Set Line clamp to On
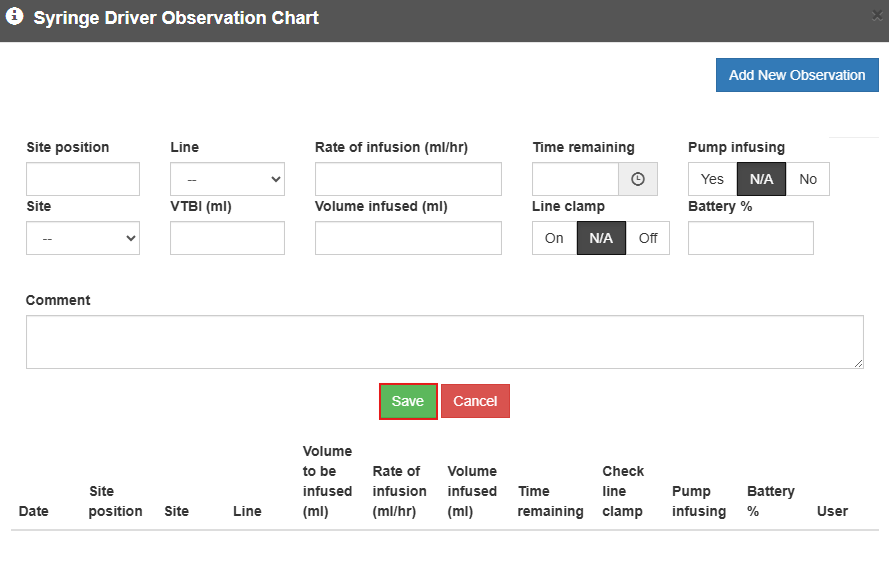The width and height of the screenshot is (889, 579). (x=554, y=238)
